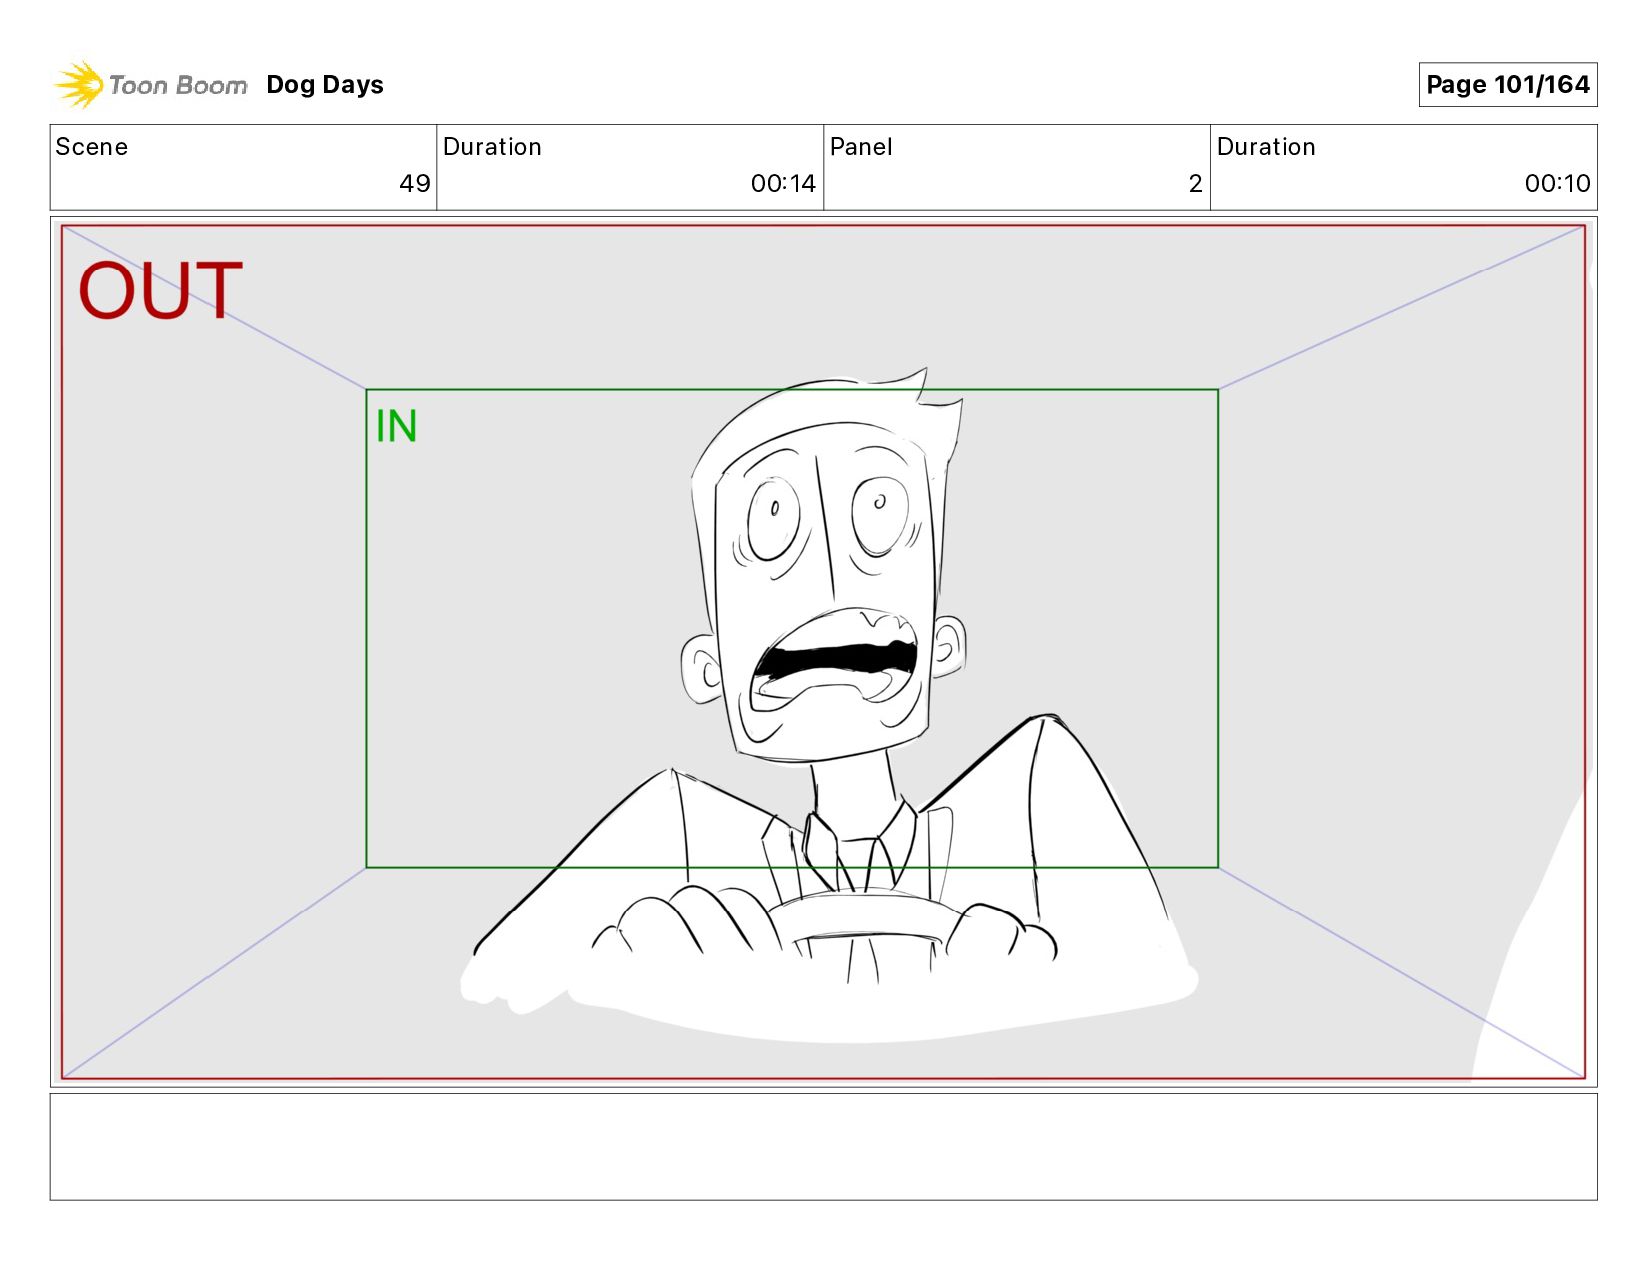Click the green 'IN' camera frame label
Screen dimensions: 1650x1275
[396, 427]
